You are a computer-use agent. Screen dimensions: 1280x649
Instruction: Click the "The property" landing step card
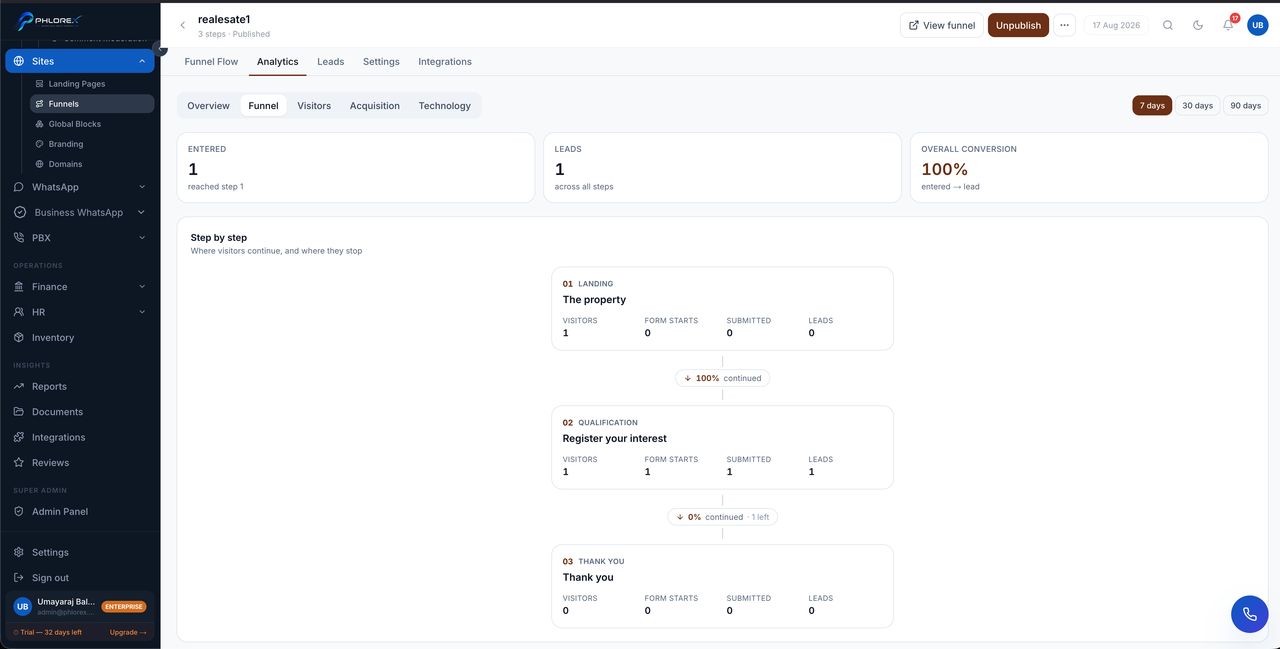click(722, 308)
